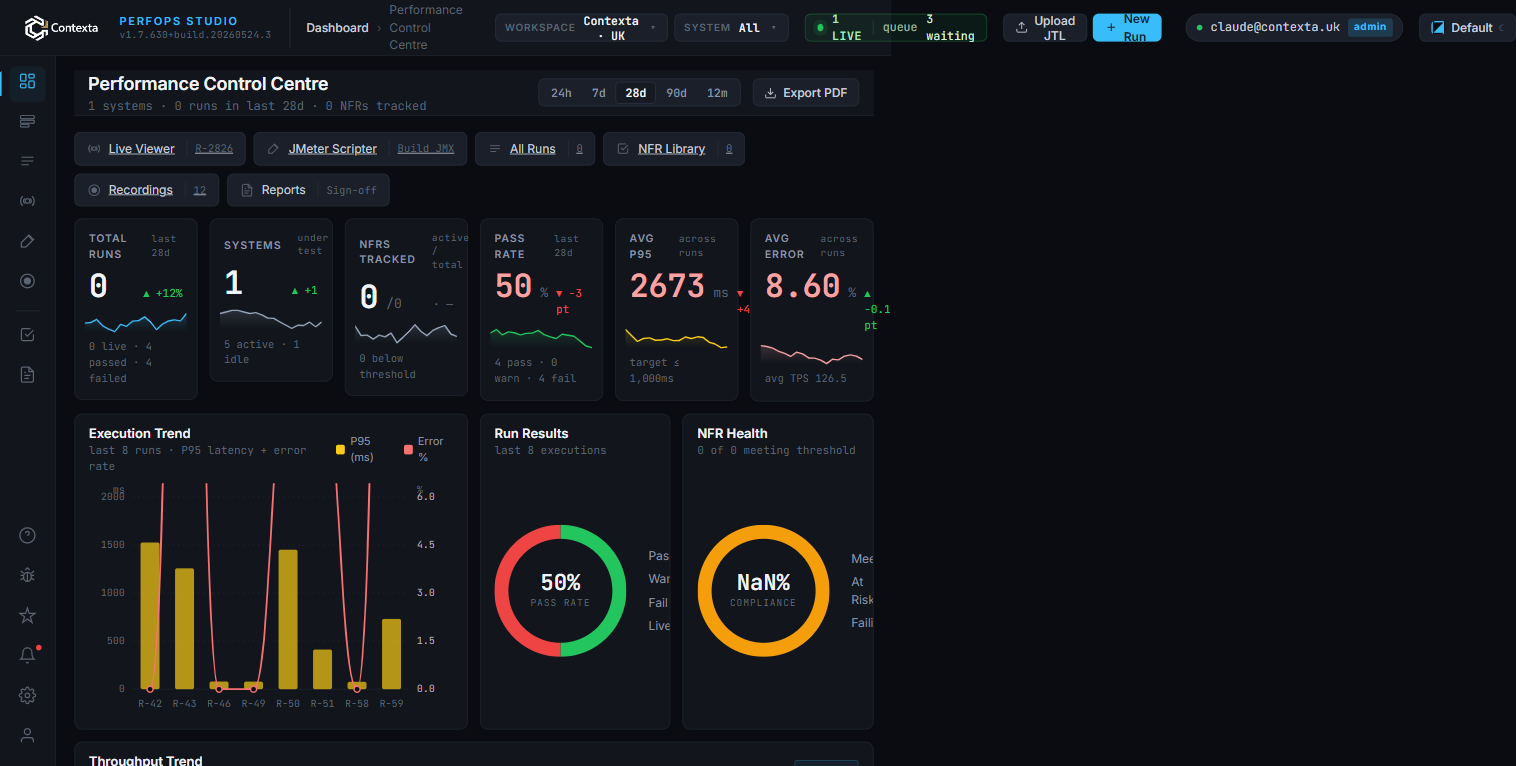Click the live queue status indicator
This screenshot has height=766, width=1516.
tap(895, 28)
